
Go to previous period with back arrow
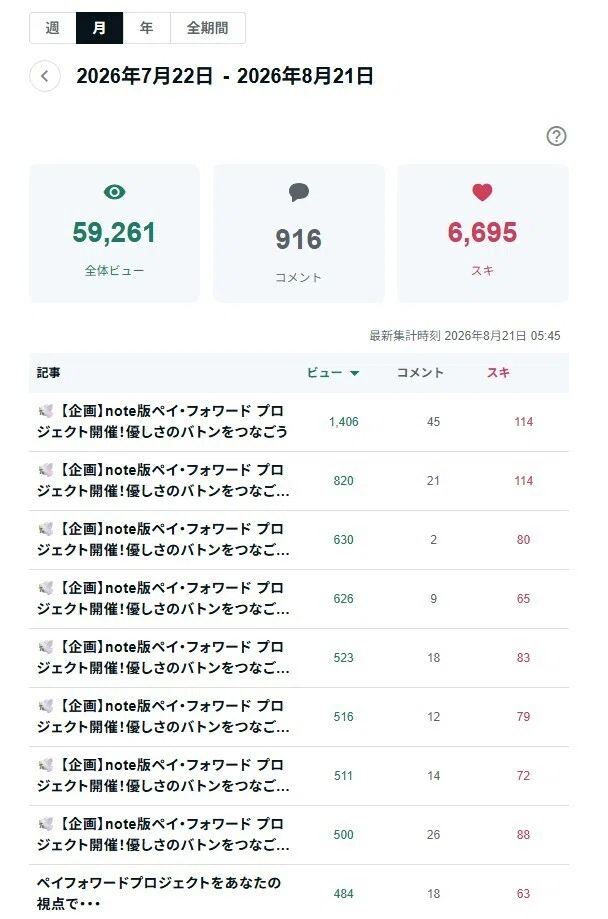[x=45, y=76]
